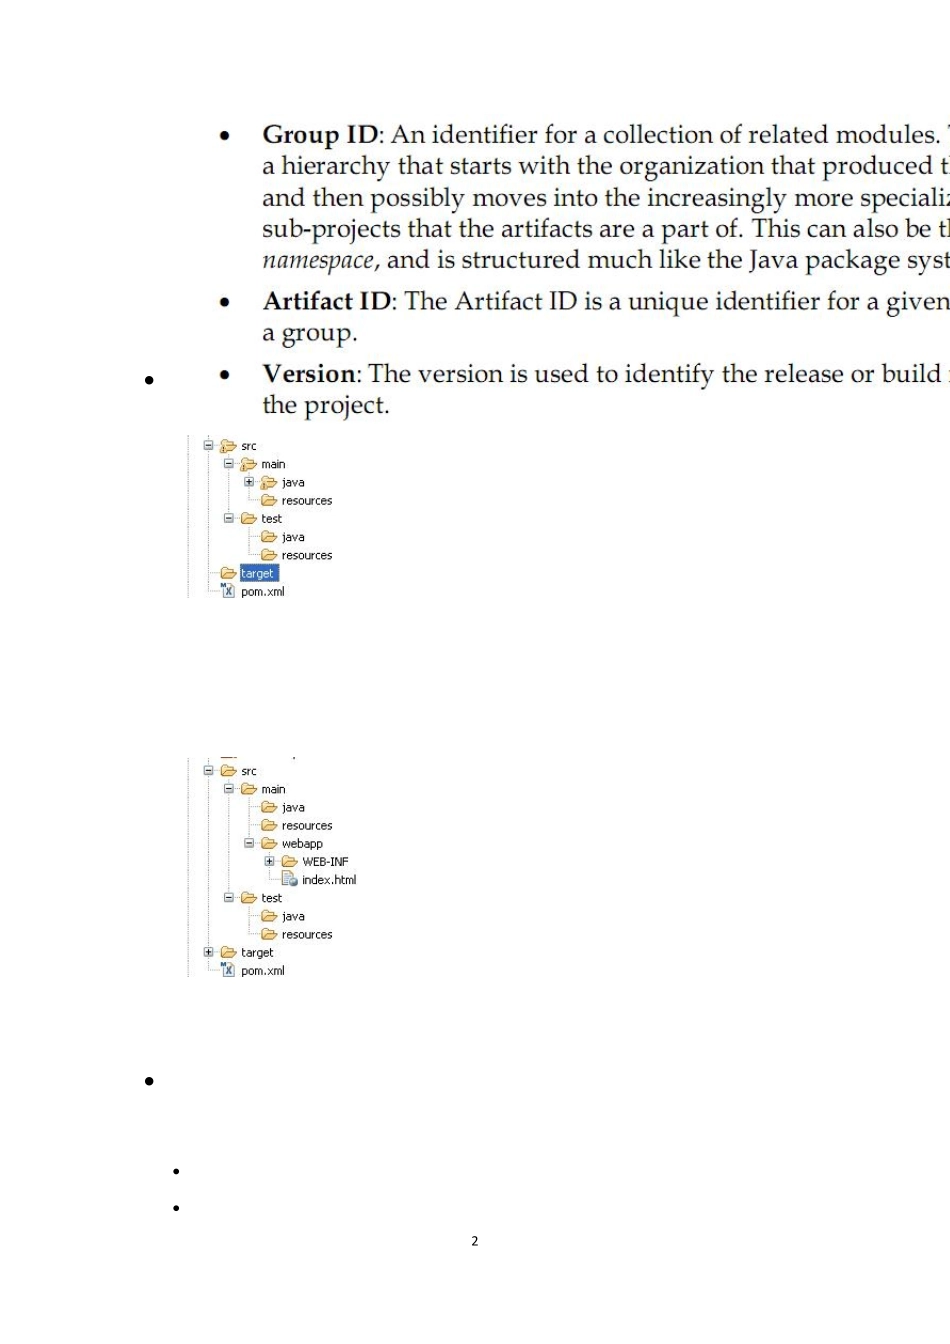Click main folder icon in the upper tree
The height and width of the screenshot is (1344, 950).
(248, 464)
